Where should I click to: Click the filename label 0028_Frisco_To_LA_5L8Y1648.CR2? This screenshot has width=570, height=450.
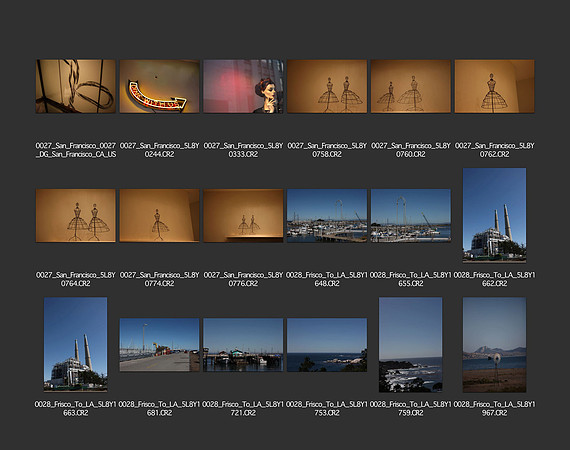click(x=327, y=279)
